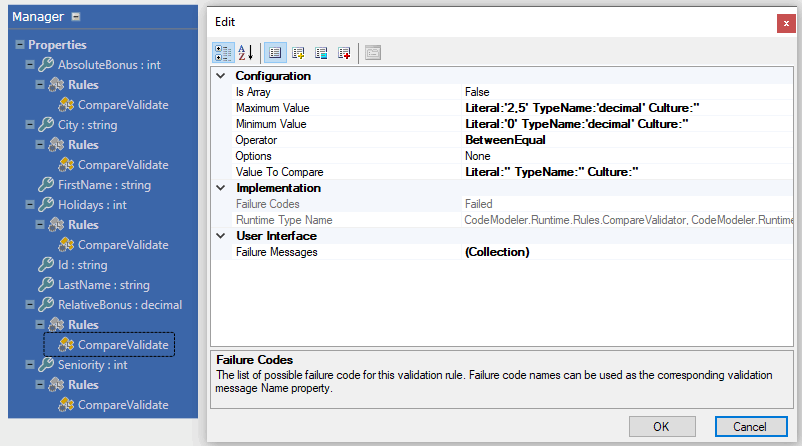The height and width of the screenshot is (446, 802).
Task: Select the Operator property label
Action: point(256,140)
